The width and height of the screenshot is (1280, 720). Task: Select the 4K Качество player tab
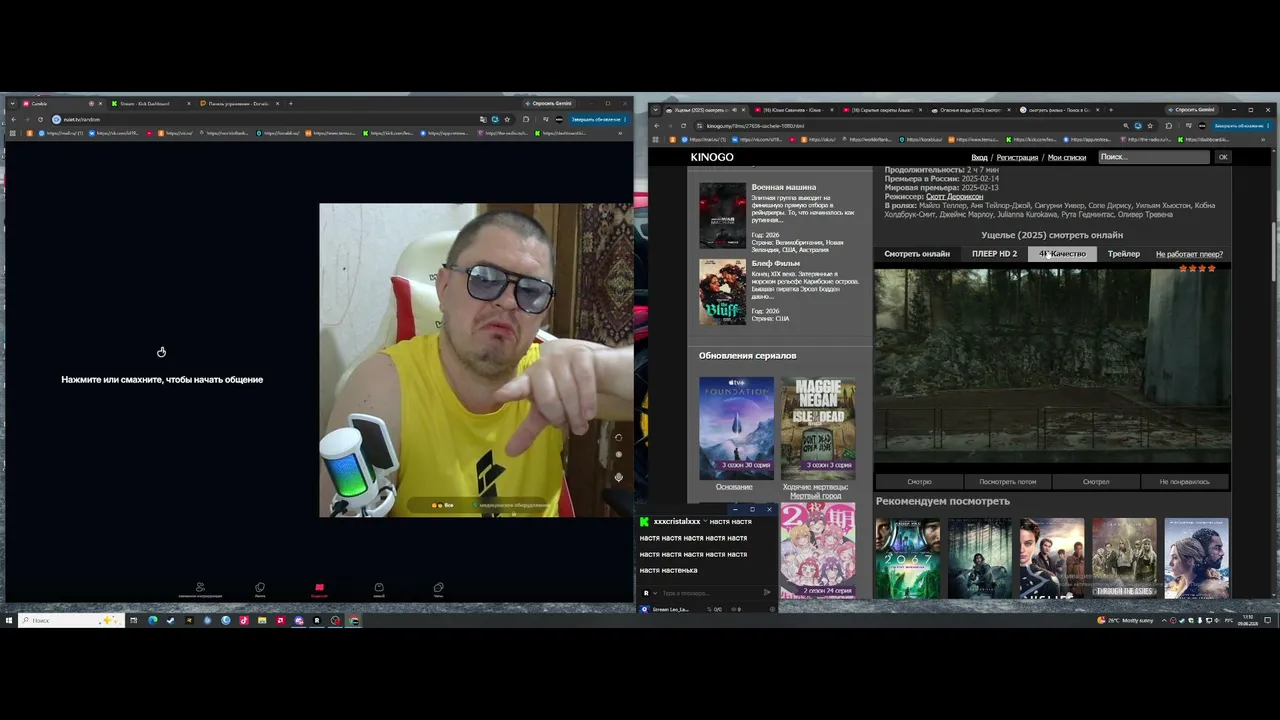pos(1062,254)
